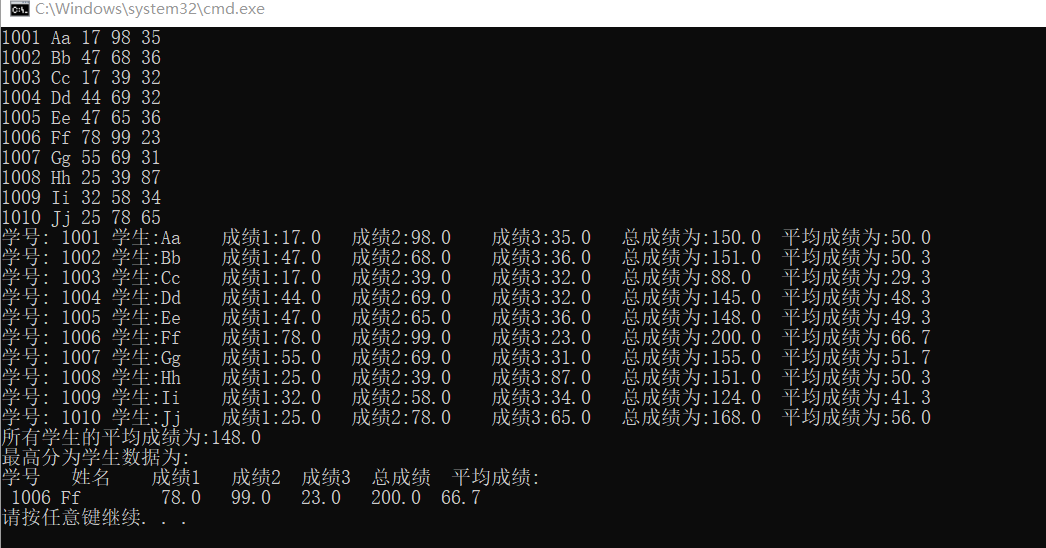Viewport: 1046px width, 548px height.
Task: Click '学生:Jj' in the 1010 row
Action: (146, 418)
